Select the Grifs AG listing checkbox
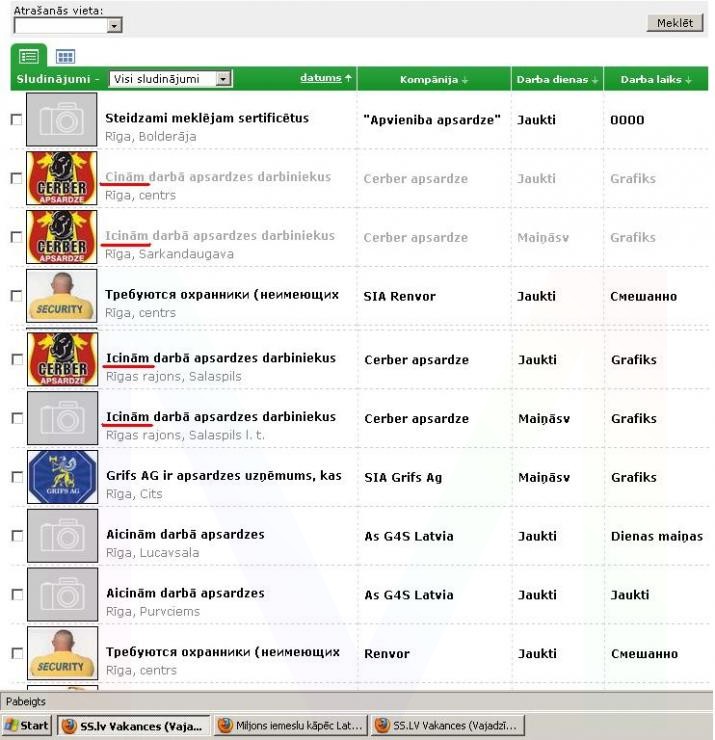 pos(16,477)
